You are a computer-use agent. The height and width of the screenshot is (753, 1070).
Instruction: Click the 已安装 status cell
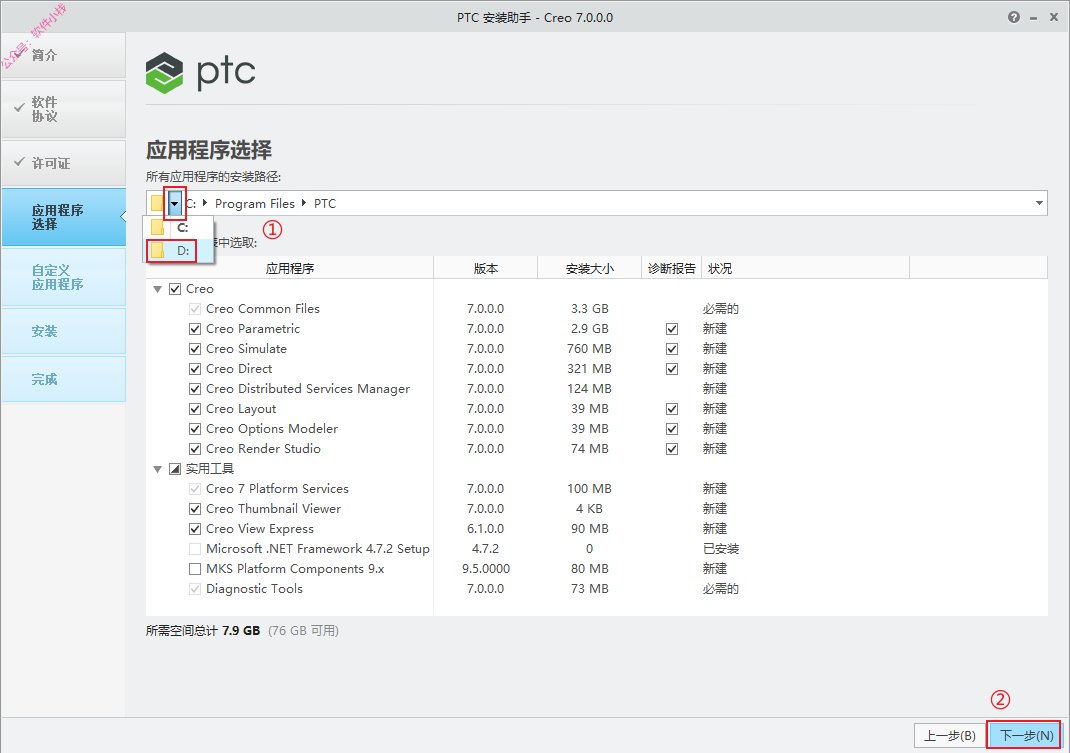tap(721, 549)
